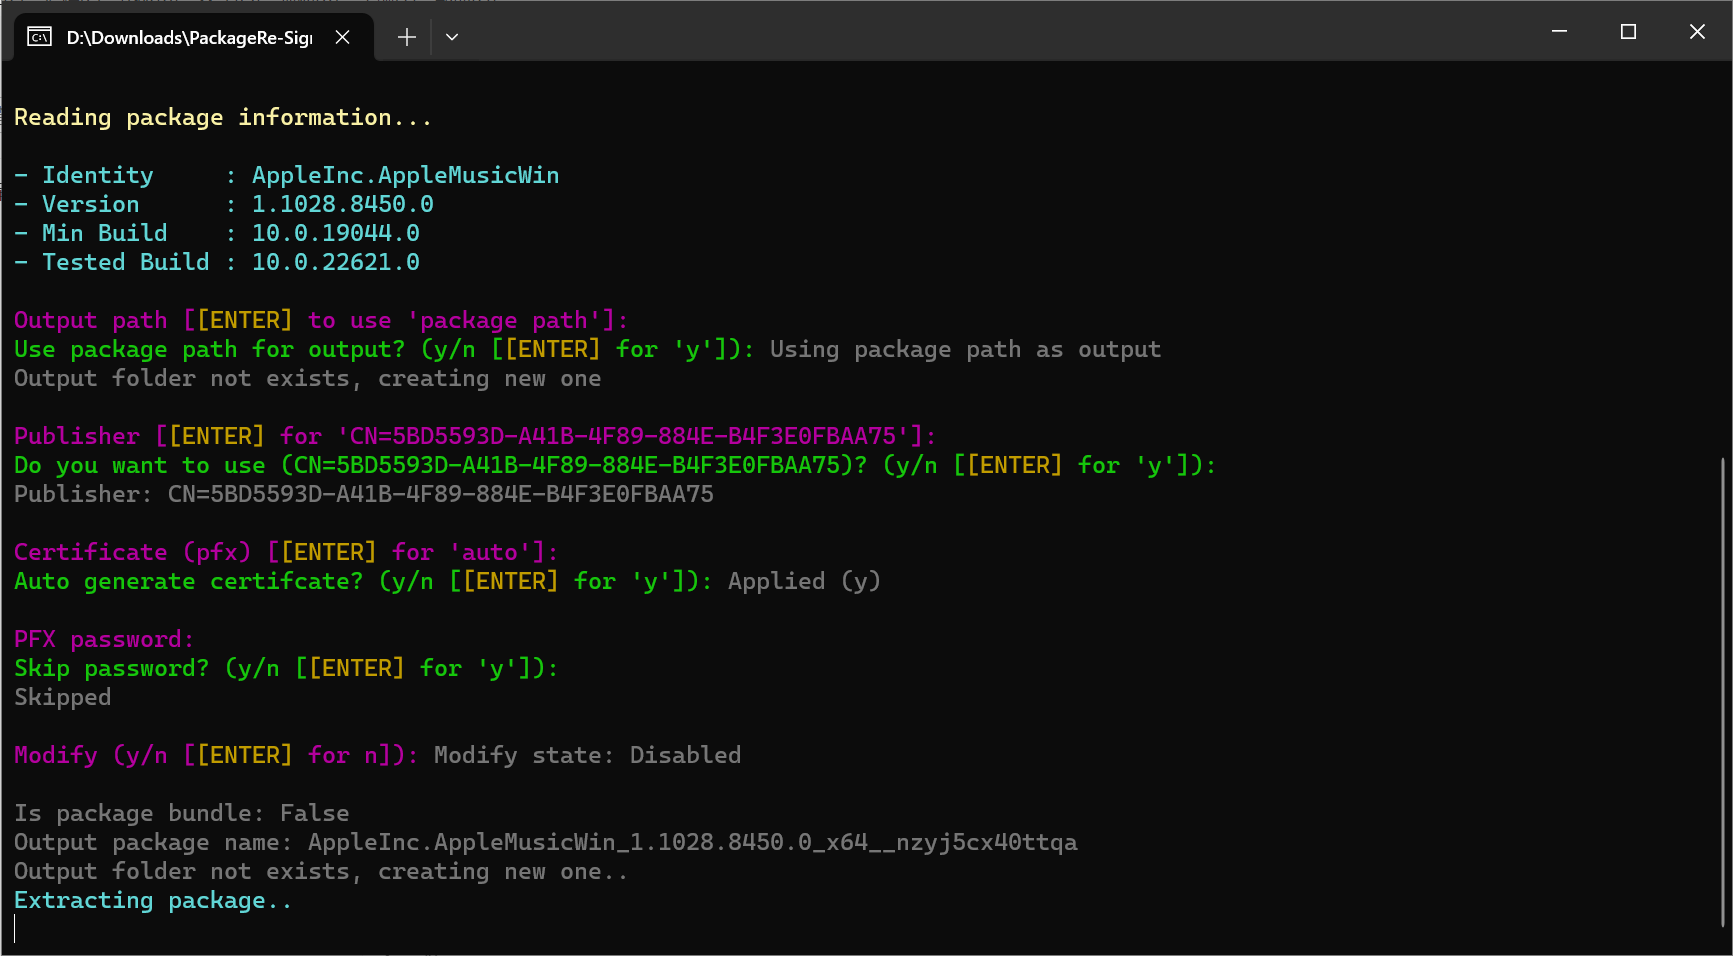Open a new terminal tab with plus
The image size is (1733, 956).
406,37
